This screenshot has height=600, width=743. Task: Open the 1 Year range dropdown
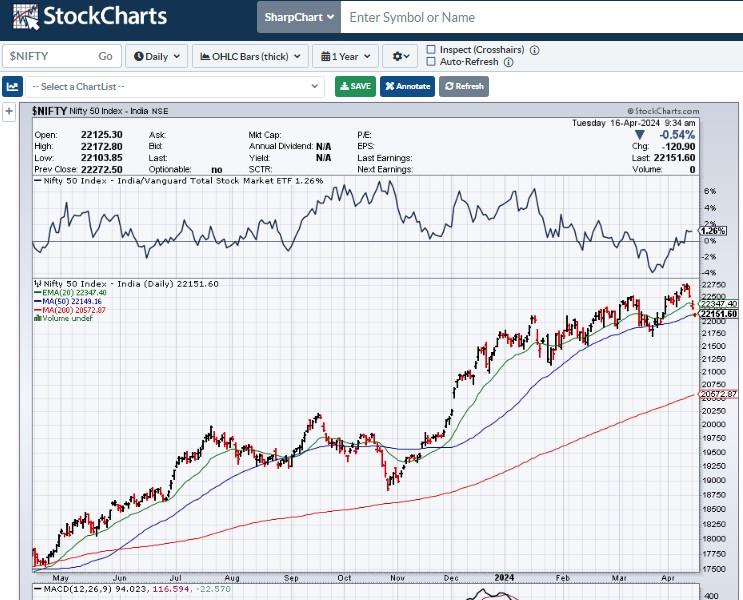click(345, 56)
